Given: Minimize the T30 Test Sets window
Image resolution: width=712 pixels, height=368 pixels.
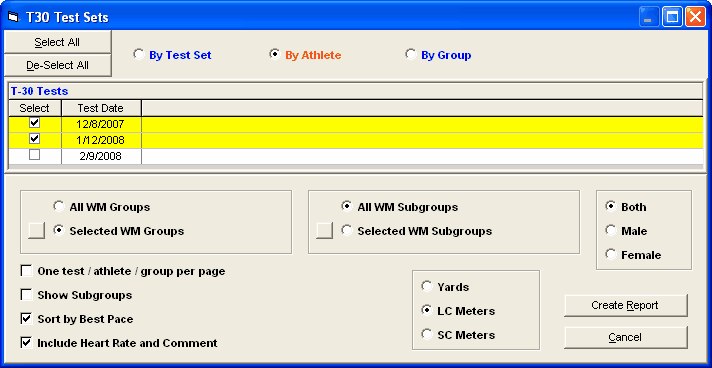Looking at the screenshot, I should click(649, 17).
